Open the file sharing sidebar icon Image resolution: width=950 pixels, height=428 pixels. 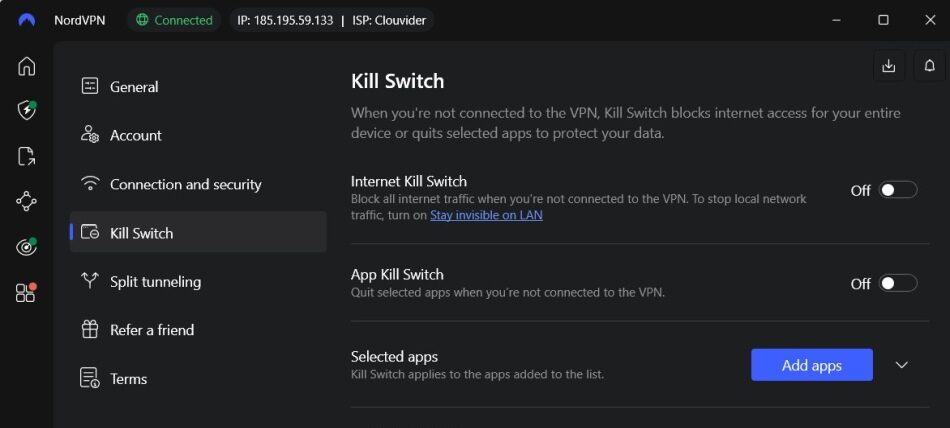tap(27, 156)
